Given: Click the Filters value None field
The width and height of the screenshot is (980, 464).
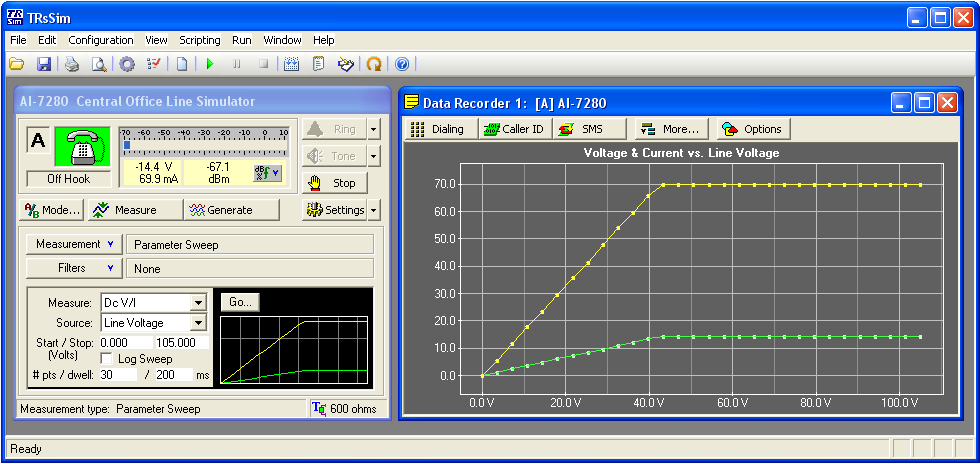Looking at the screenshot, I should (x=250, y=268).
